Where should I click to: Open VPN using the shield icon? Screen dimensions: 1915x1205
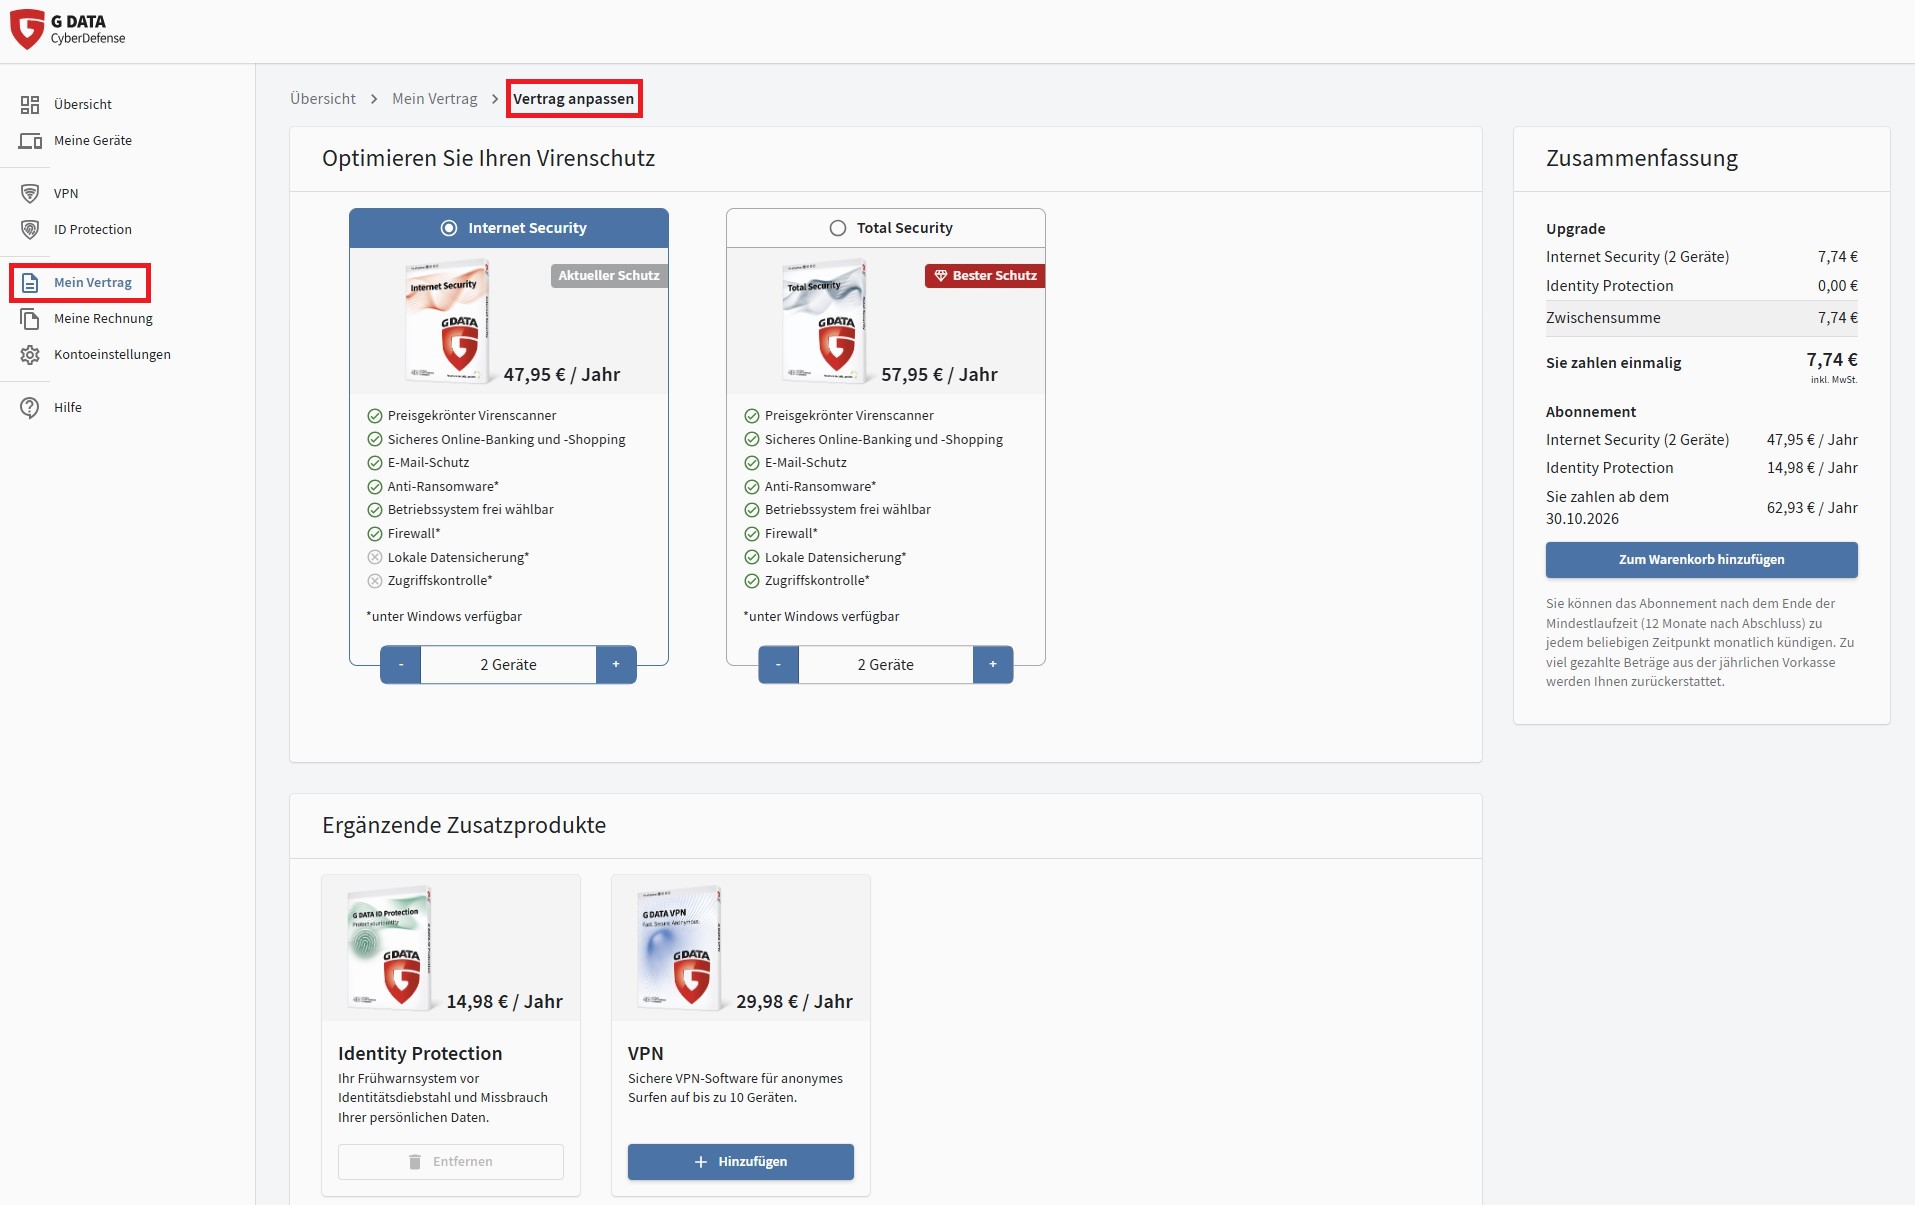[30, 194]
